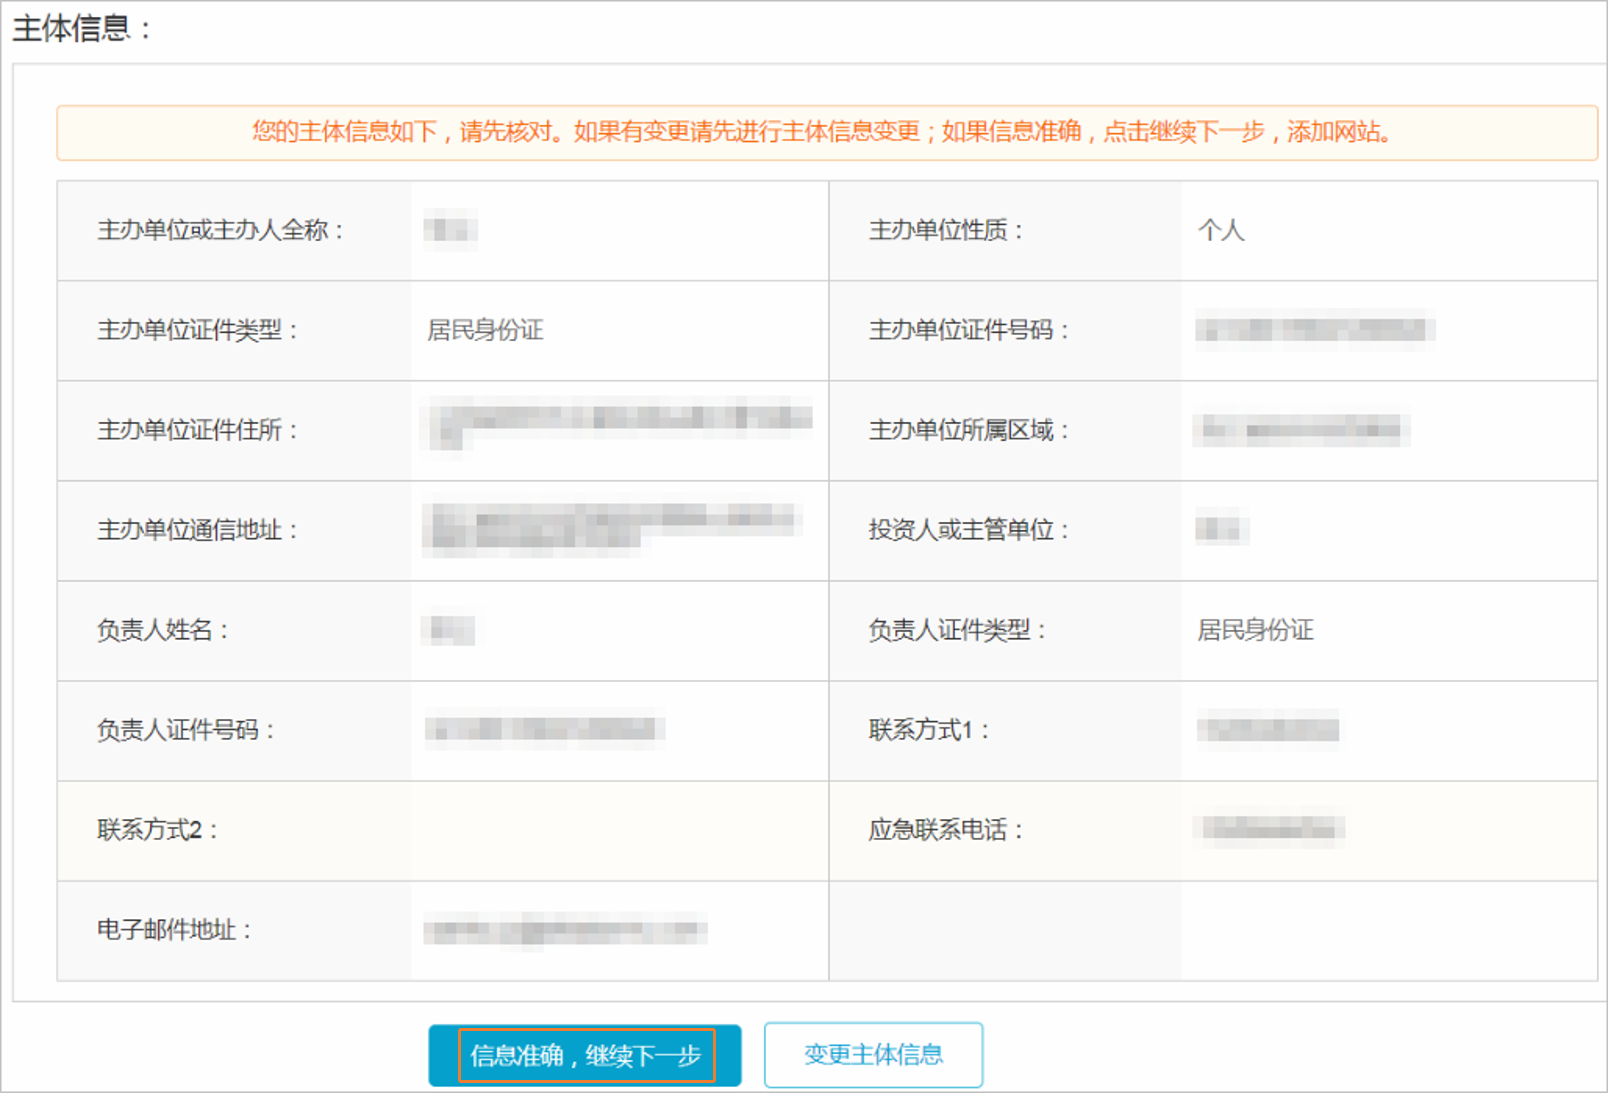This screenshot has width=1608, height=1093.
Task: Click the 信息准确，继续下一步 button
Action: 585,1055
